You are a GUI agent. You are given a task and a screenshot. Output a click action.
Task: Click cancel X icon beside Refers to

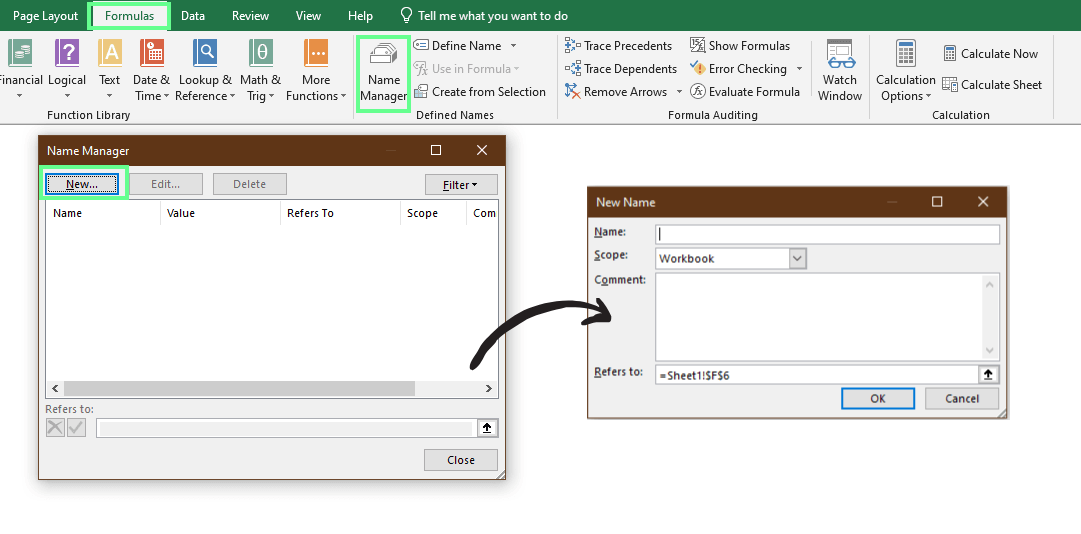(x=55, y=428)
